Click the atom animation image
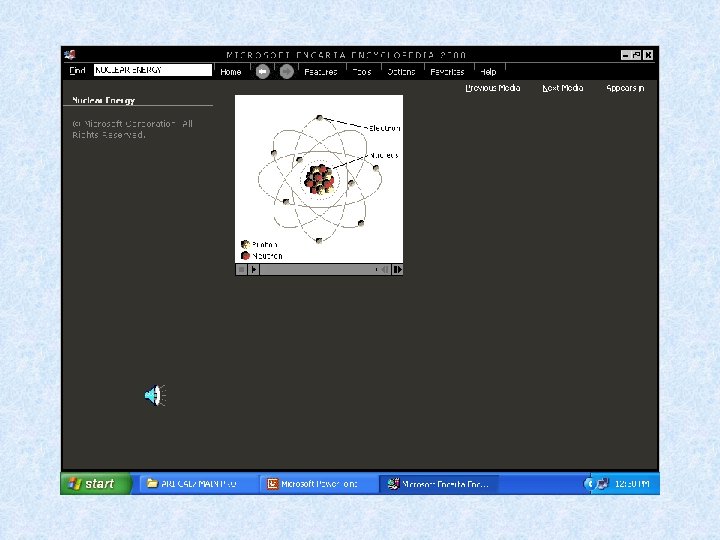This screenshot has height=540, width=720. pyautogui.click(x=319, y=179)
